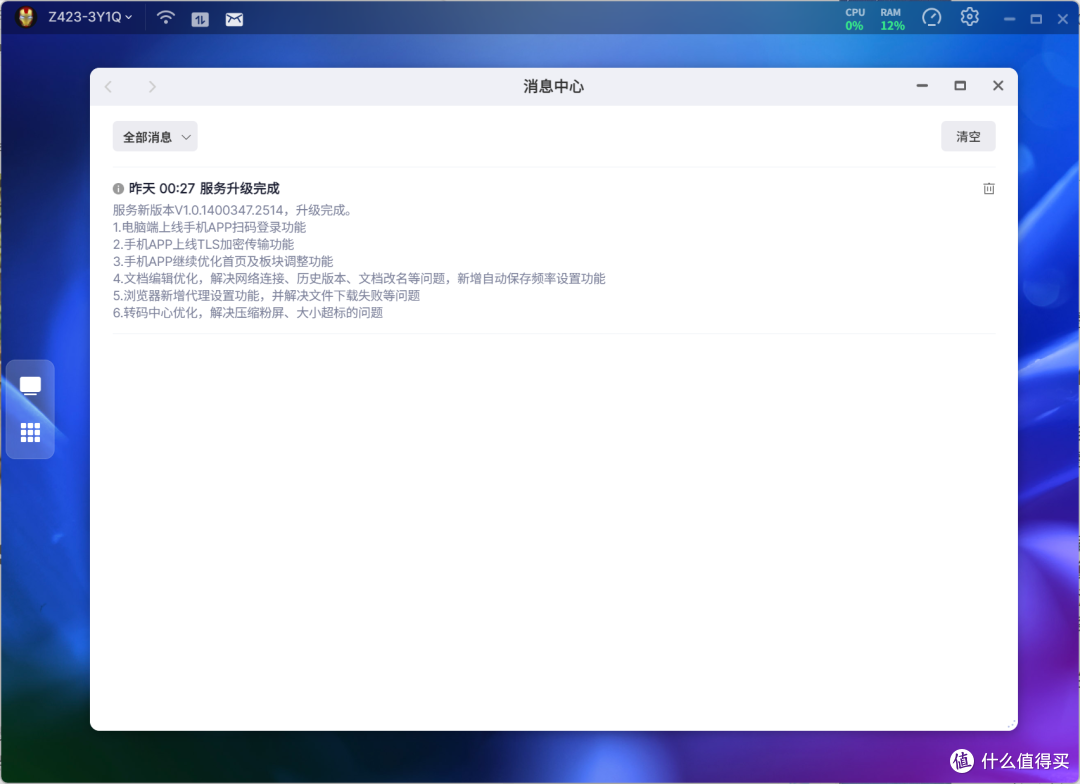Open the 全部消息 message filter dropdown
1080x784 pixels.
tap(155, 136)
